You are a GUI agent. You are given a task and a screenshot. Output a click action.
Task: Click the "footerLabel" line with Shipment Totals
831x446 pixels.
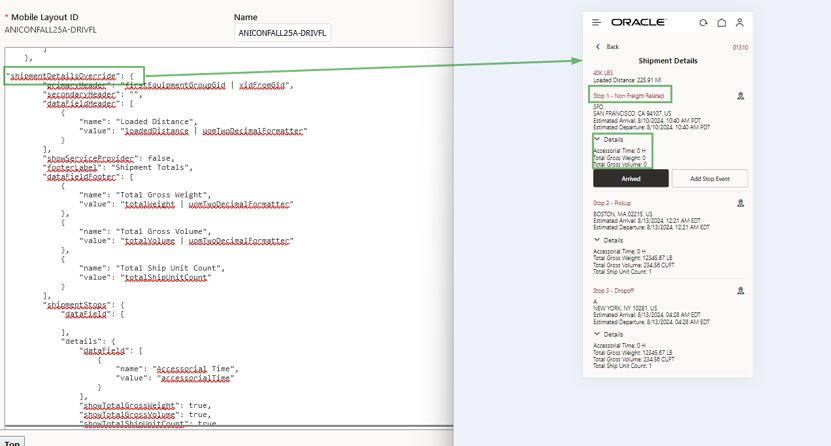tap(118, 167)
